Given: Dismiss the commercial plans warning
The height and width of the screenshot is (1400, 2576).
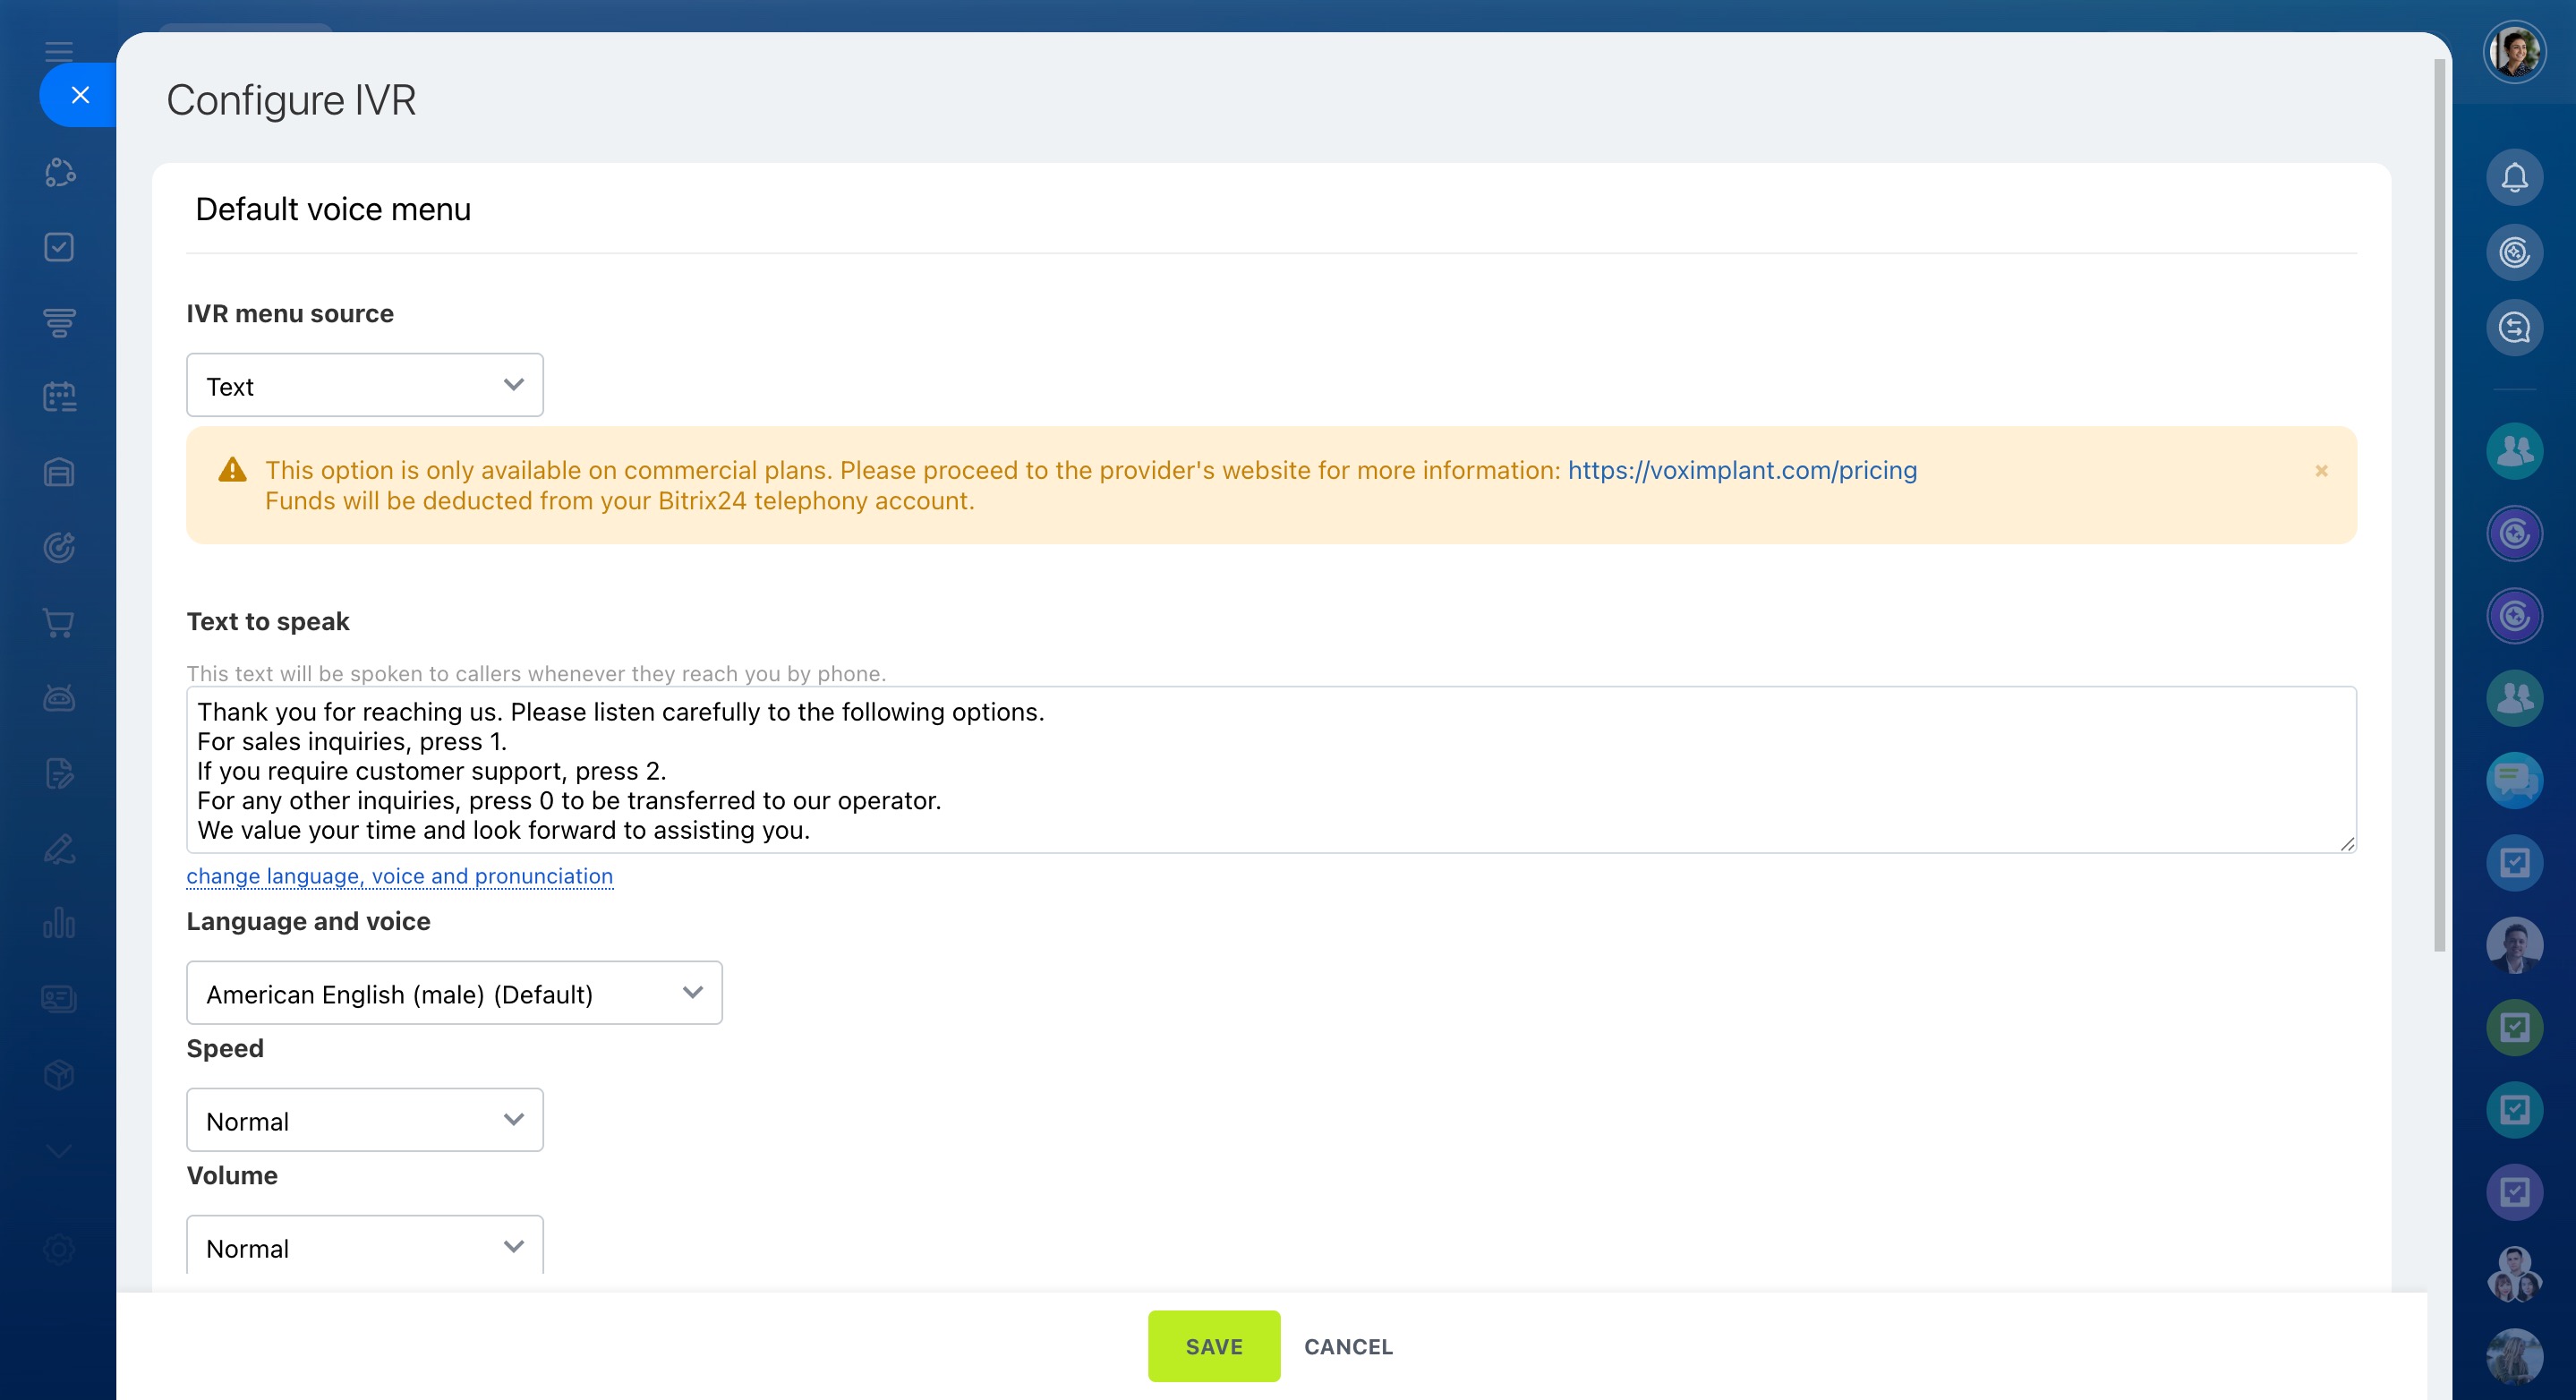Looking at the screenshot, I should coord(2321,471).
